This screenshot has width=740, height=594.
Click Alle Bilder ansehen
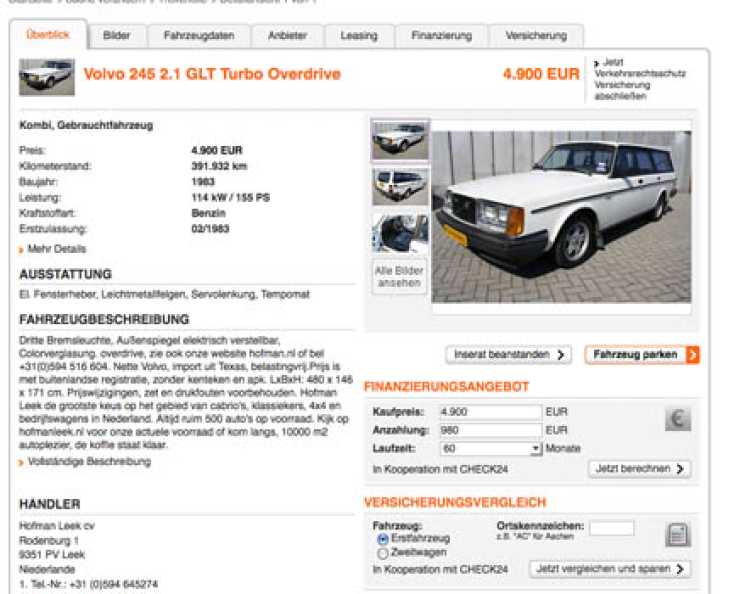[400, 276]
